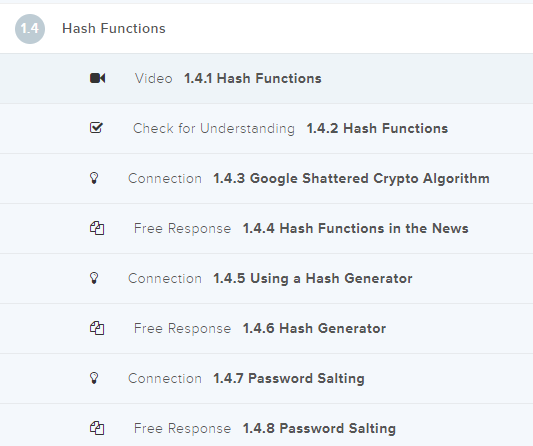
Task: Open 1.4.4 Hash Functions in the News
Action: tap(355, 228)
